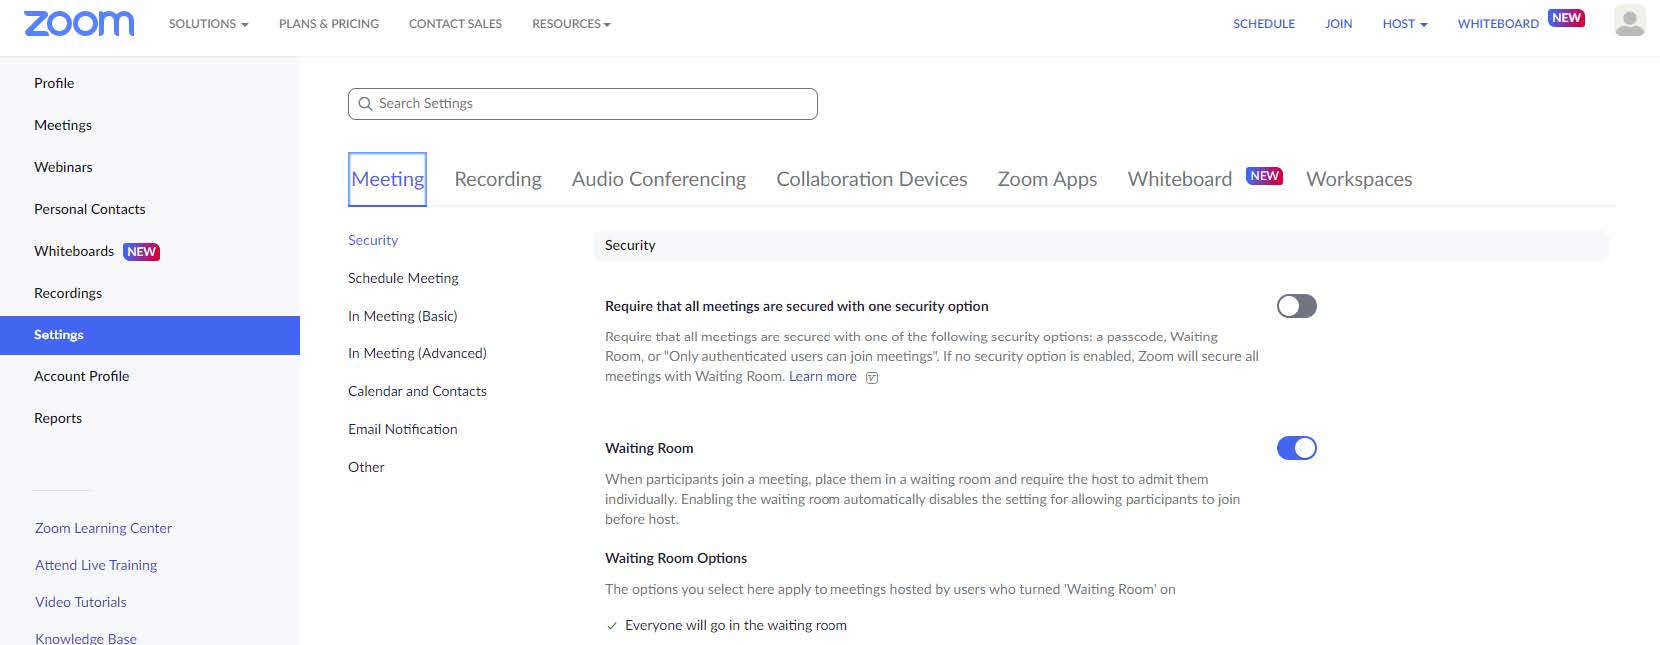1660x645 pixels.
Task: Open the Workspaces tab
Action: pyautogui.click(x=1359, y=180)
